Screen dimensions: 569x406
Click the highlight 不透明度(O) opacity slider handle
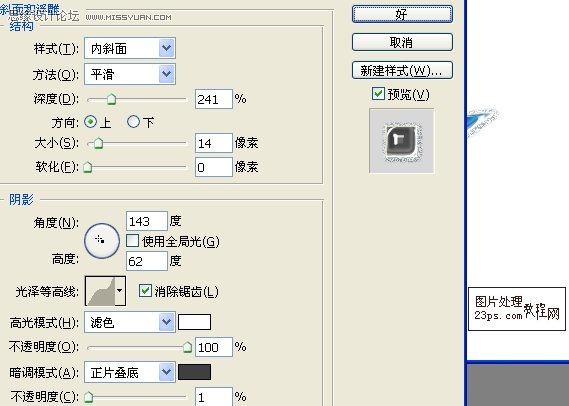187,347
